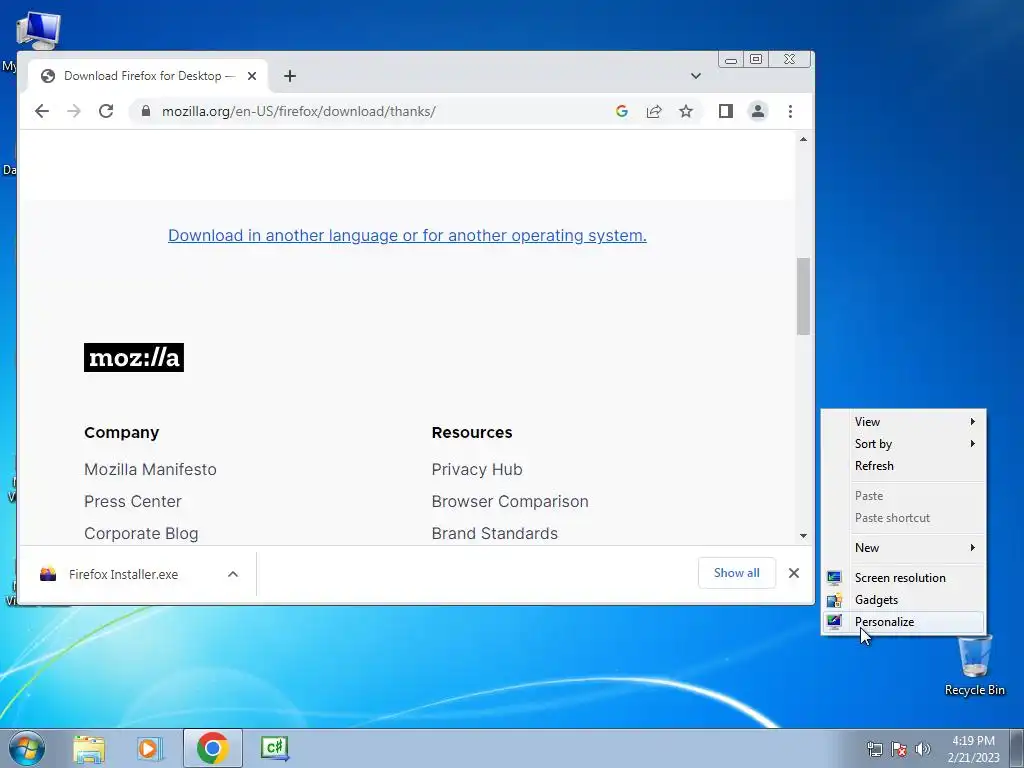The width and height of the screenshot is (1024, 768).
Task: Click scrollbar down arrow
Action: pos(803,536)
